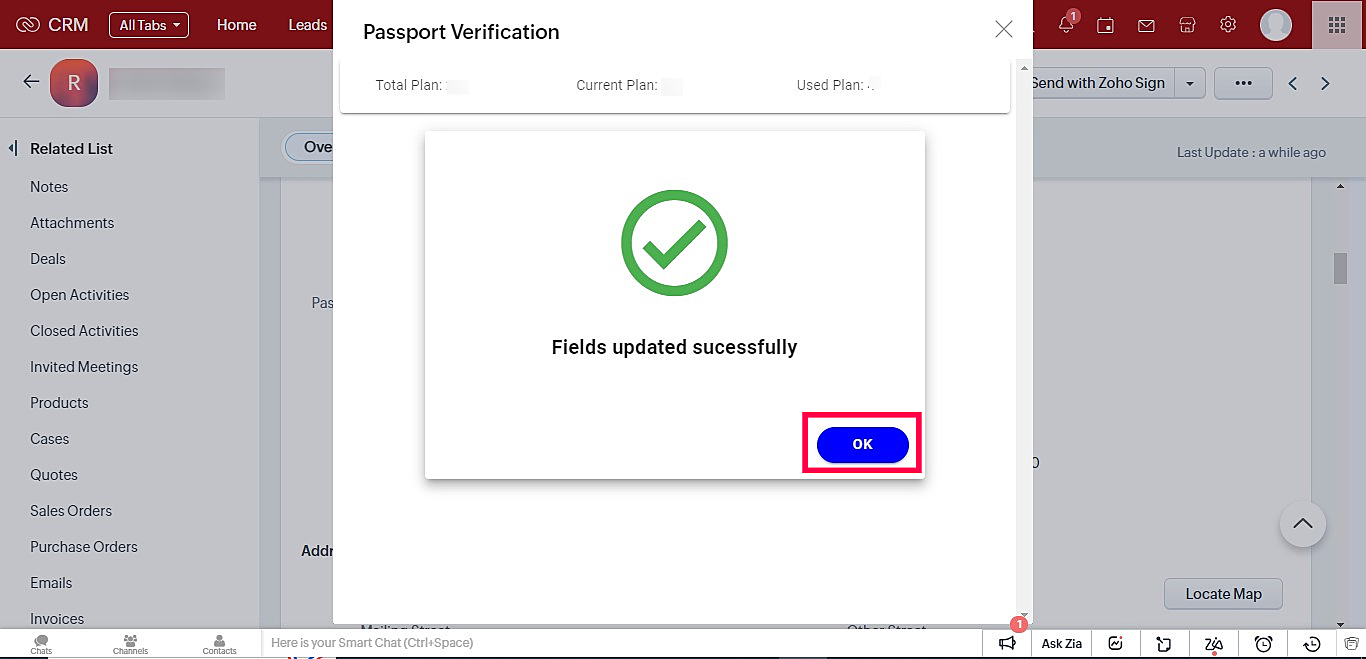The image size is (1366, 659).
Task: Open the marketplace store icon
Action: (1187, 25)
